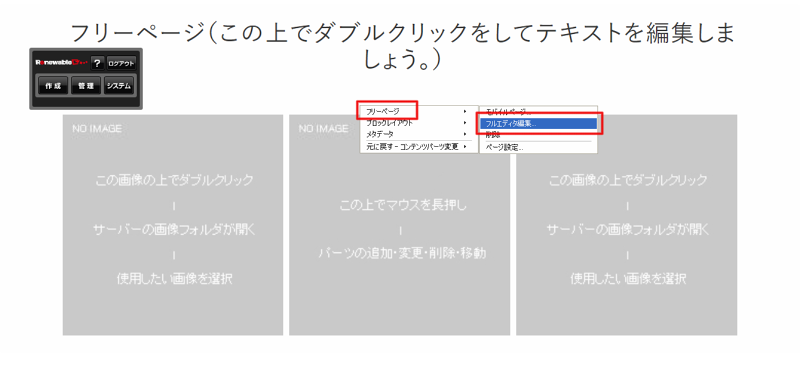Choose フルエディタ編集... in the submenu
Image resolution: width=800 pixels, height=388 pixels.
tap(538, 124)
